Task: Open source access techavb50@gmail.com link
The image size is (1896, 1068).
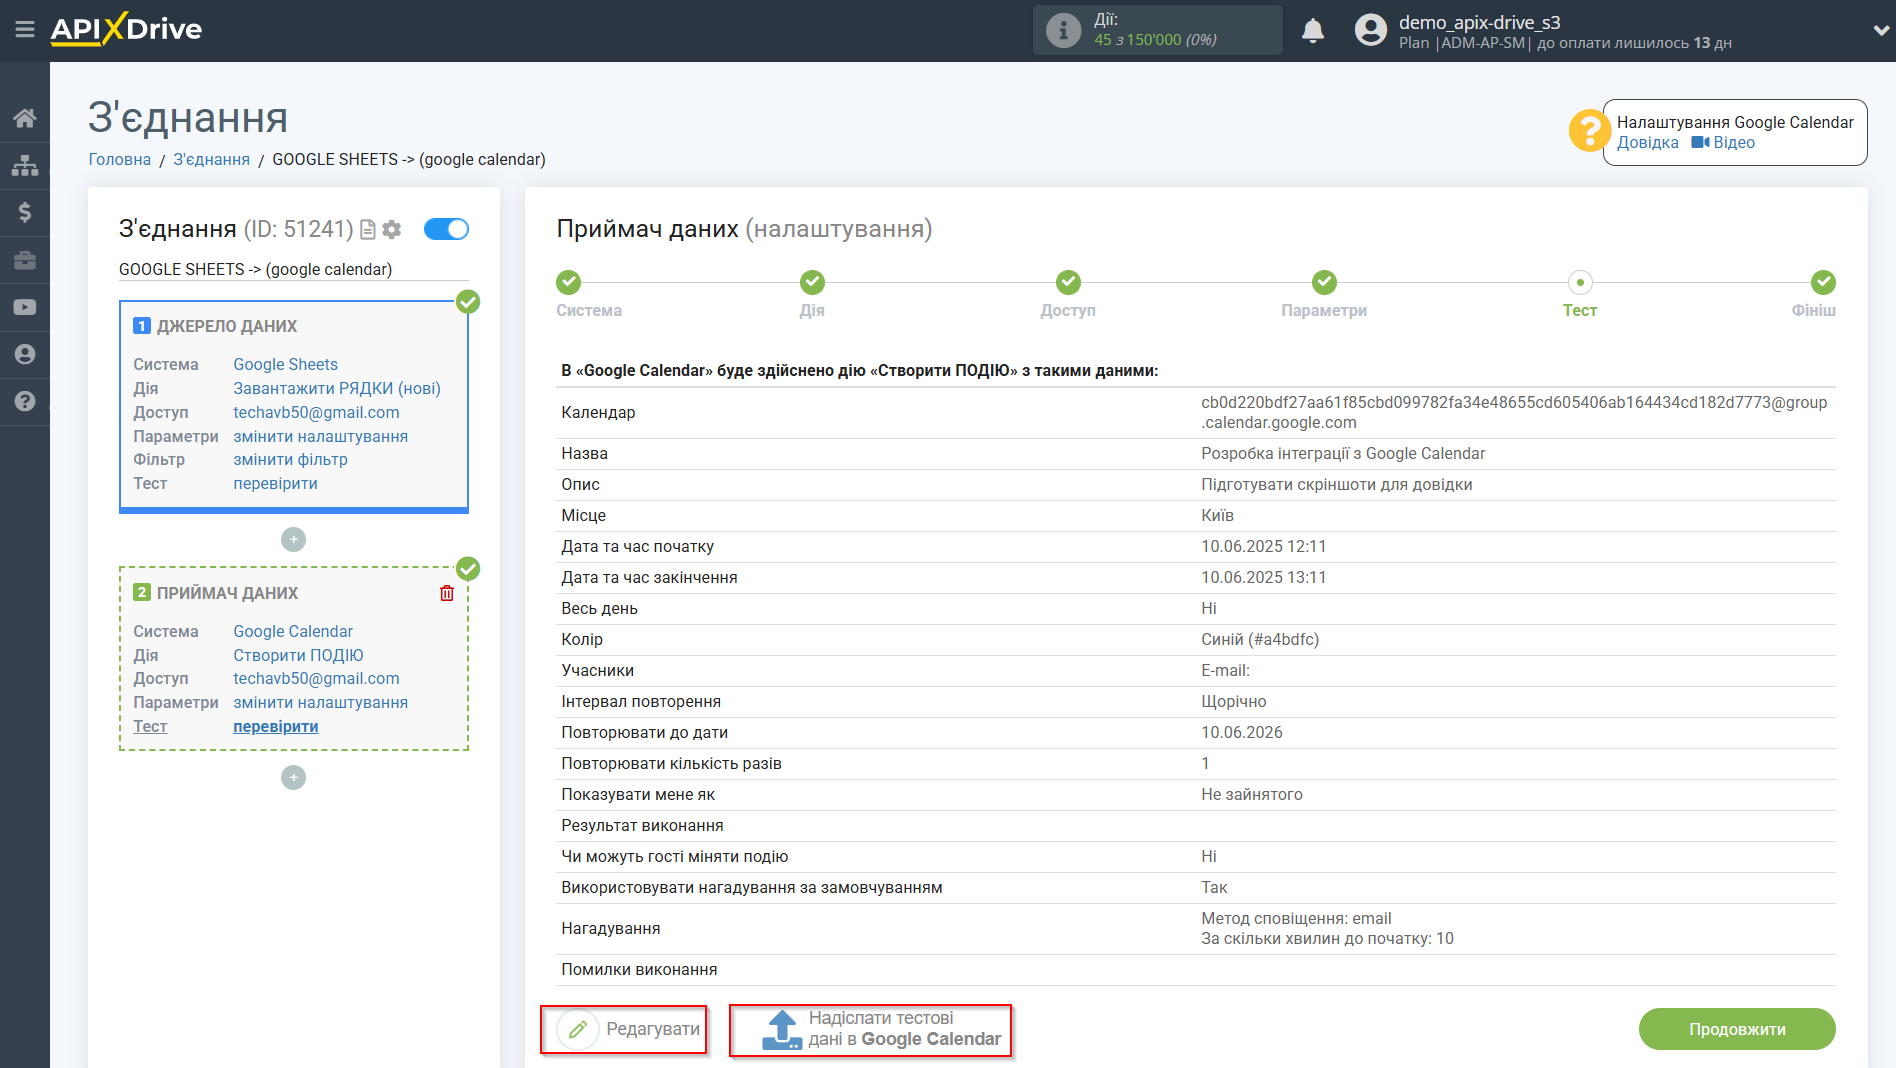Action: [316, 413]
